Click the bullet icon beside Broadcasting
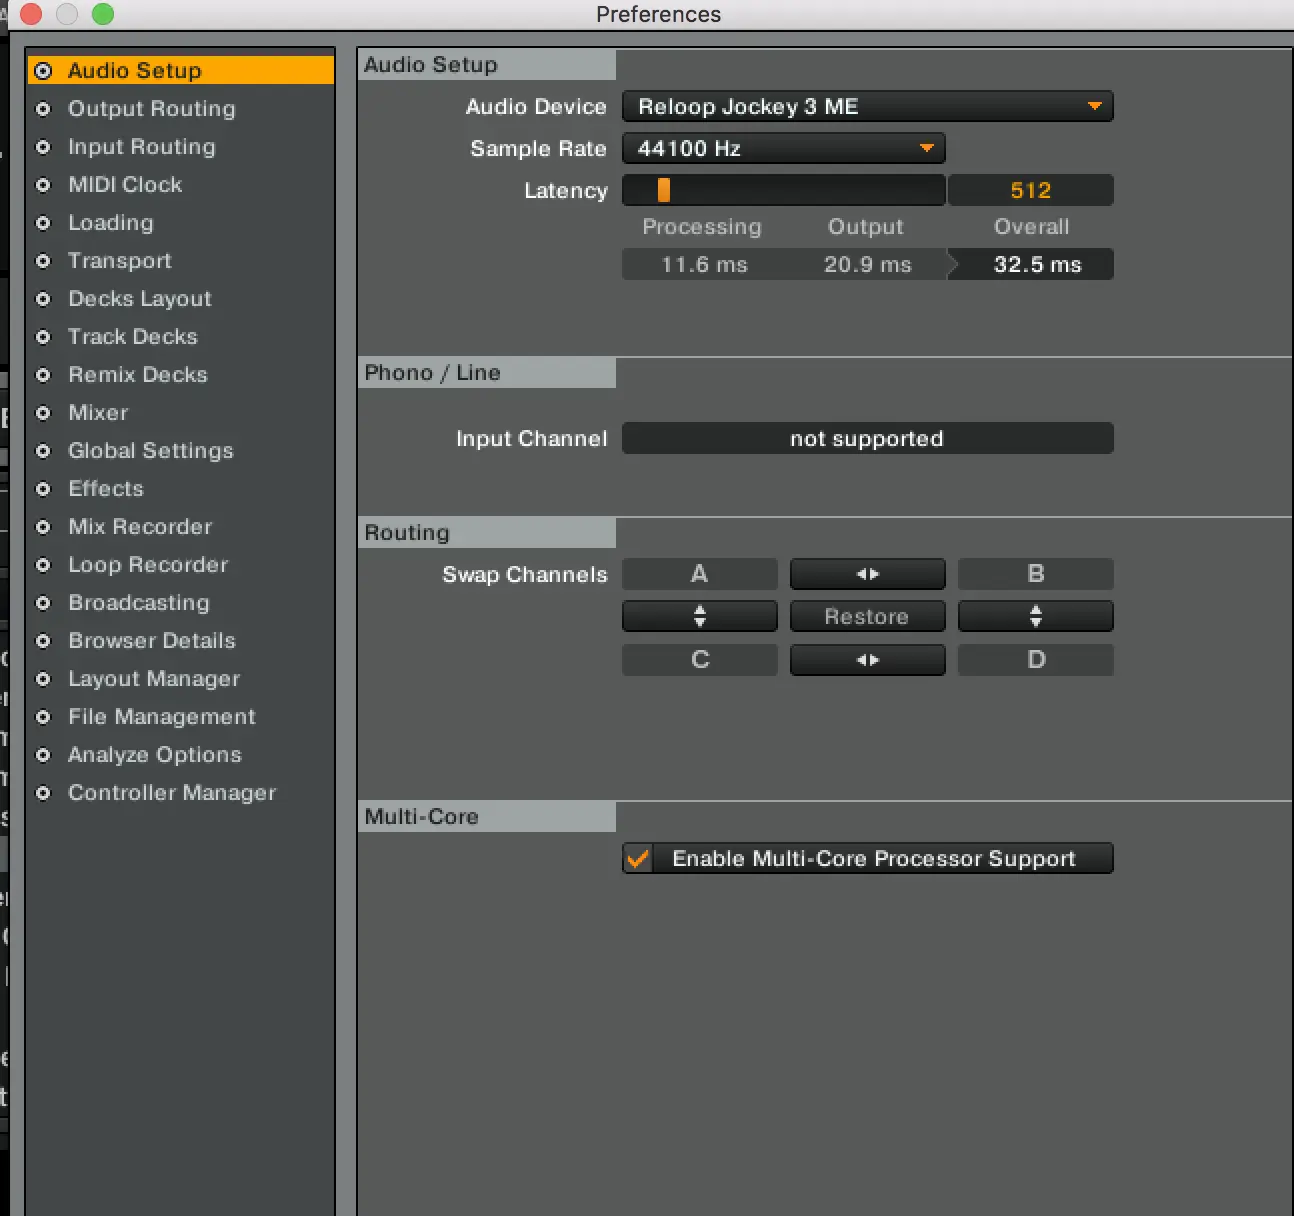 point(43,603)
